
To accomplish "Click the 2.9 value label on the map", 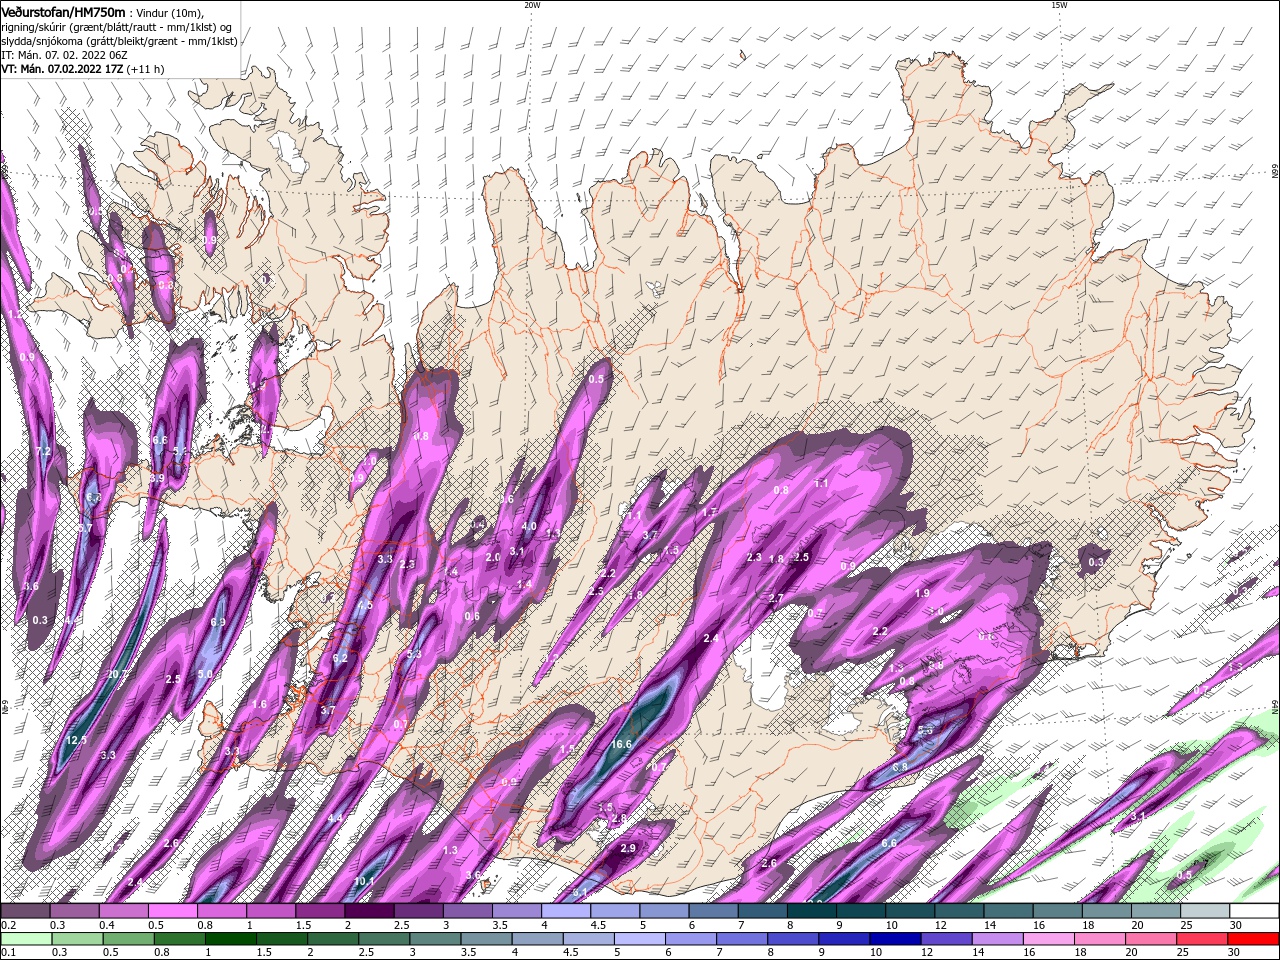I will pyautogui.click(x=628, y=848).
